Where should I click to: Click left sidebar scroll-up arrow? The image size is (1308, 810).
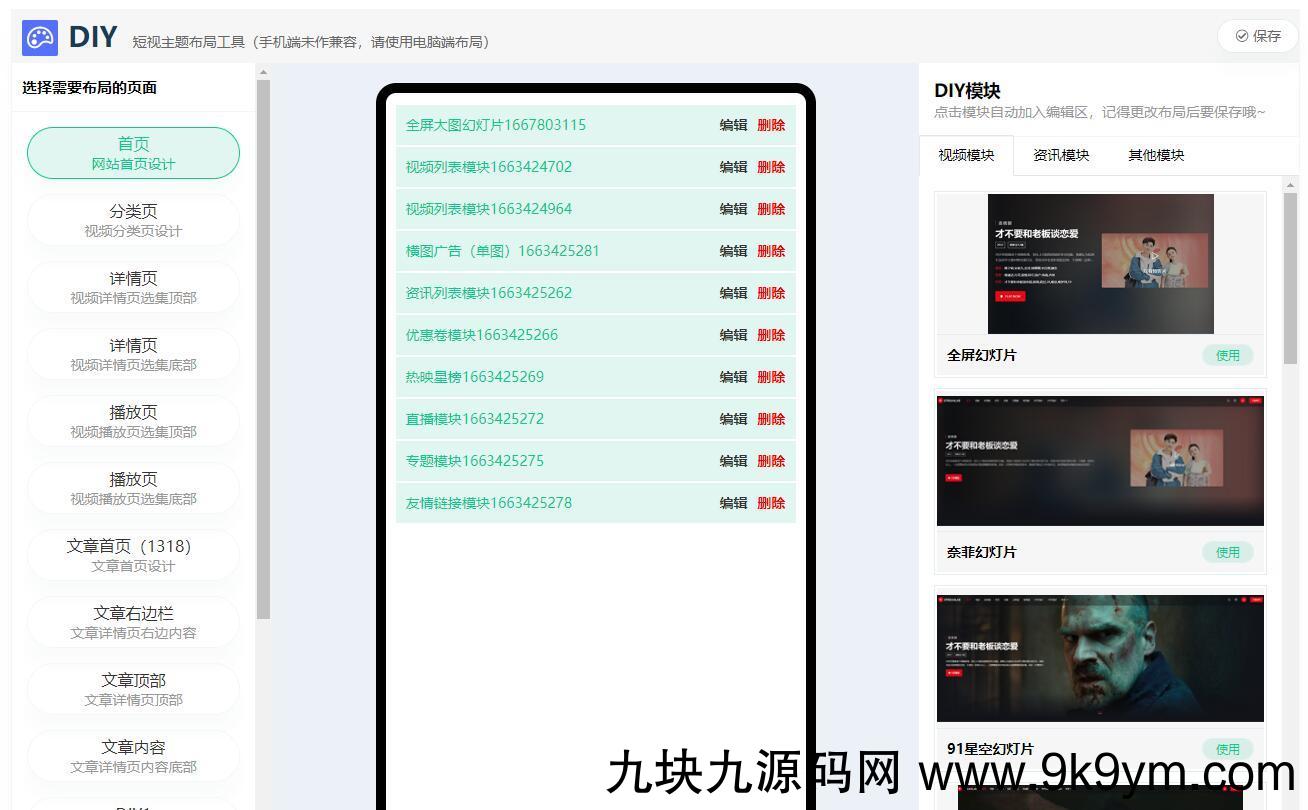(x=264, y=72)
